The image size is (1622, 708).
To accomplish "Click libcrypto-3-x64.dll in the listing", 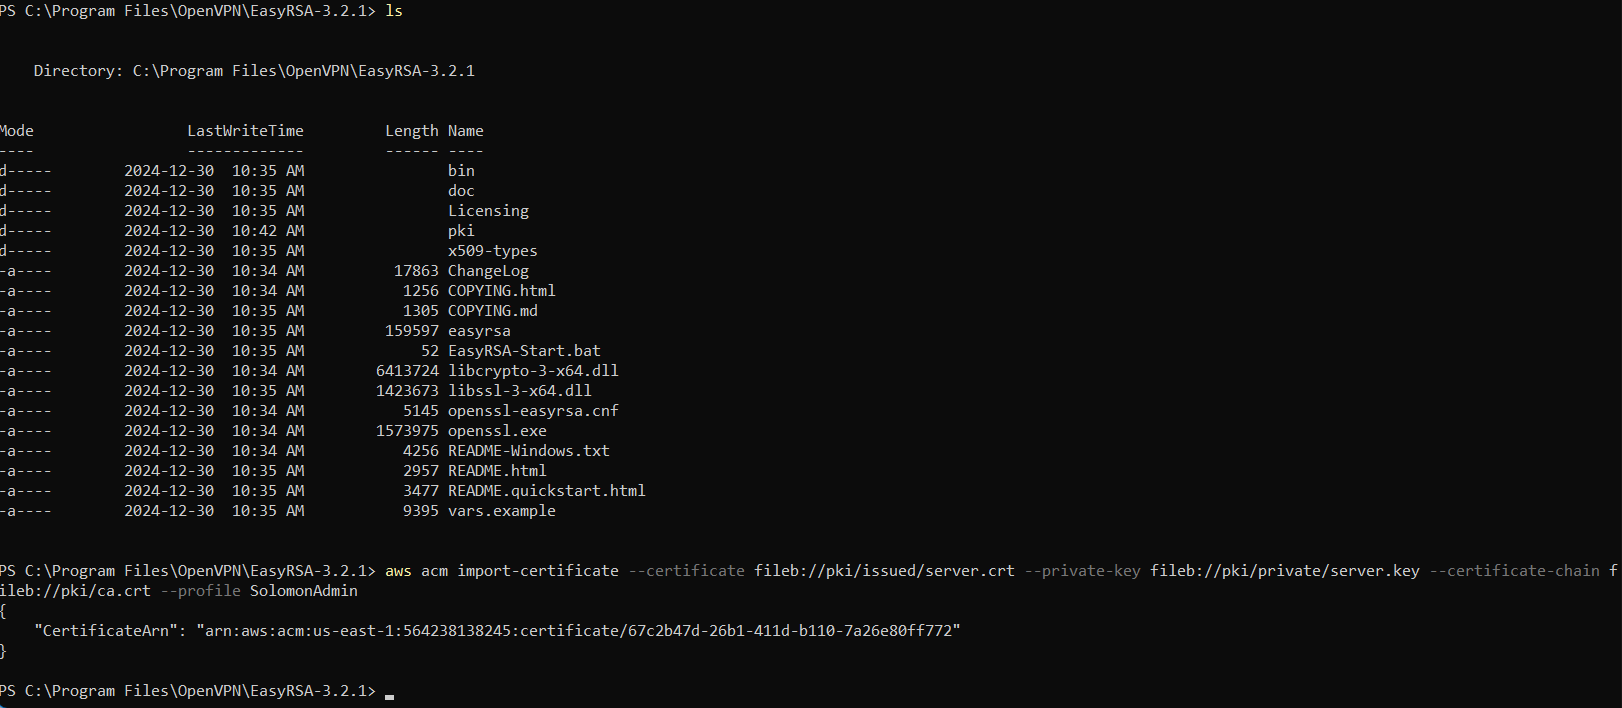I will click(x=533, y=371).
